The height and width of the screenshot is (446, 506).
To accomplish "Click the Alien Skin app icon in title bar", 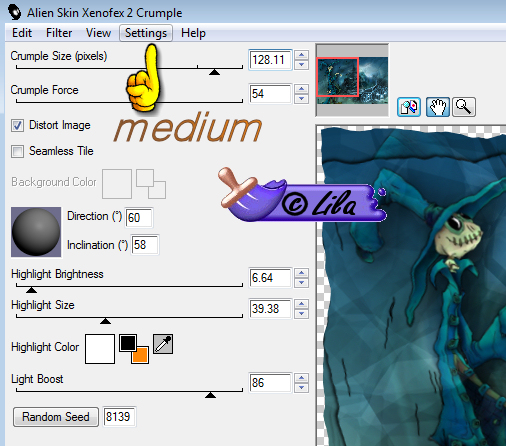I will click(x=15, y=13).
